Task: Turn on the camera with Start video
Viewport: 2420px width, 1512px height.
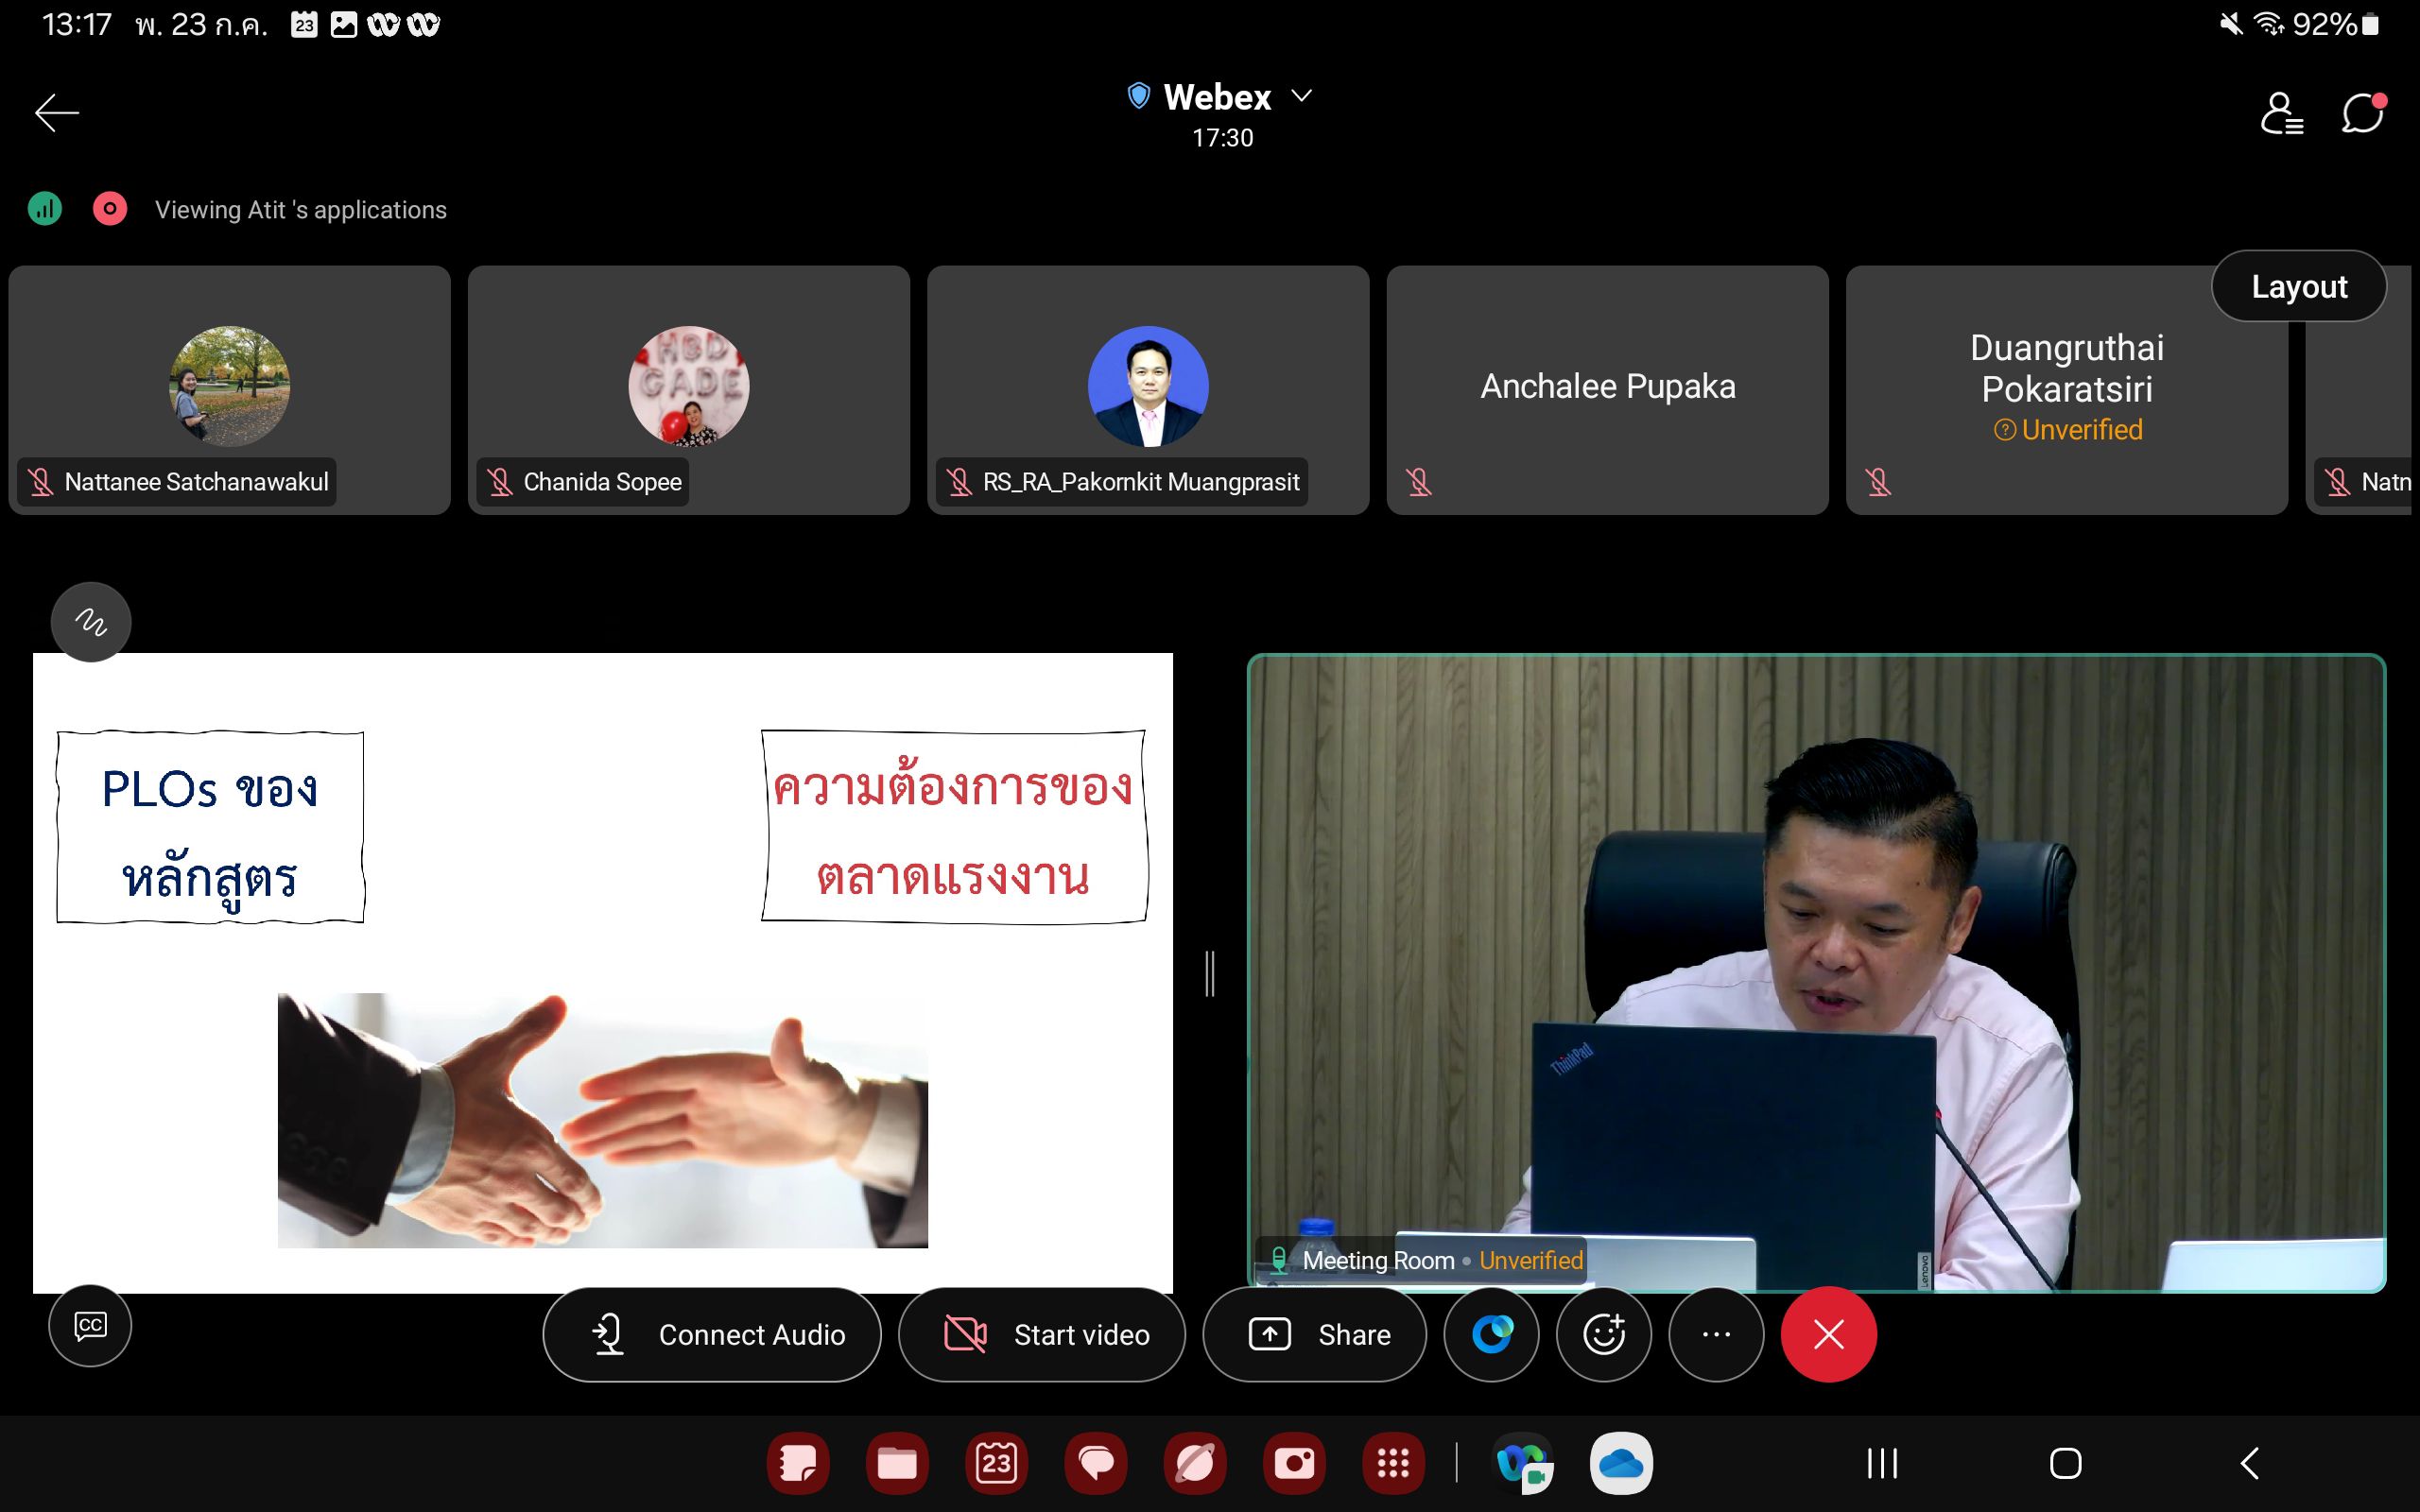Action: click(x=1042, y=1334)
